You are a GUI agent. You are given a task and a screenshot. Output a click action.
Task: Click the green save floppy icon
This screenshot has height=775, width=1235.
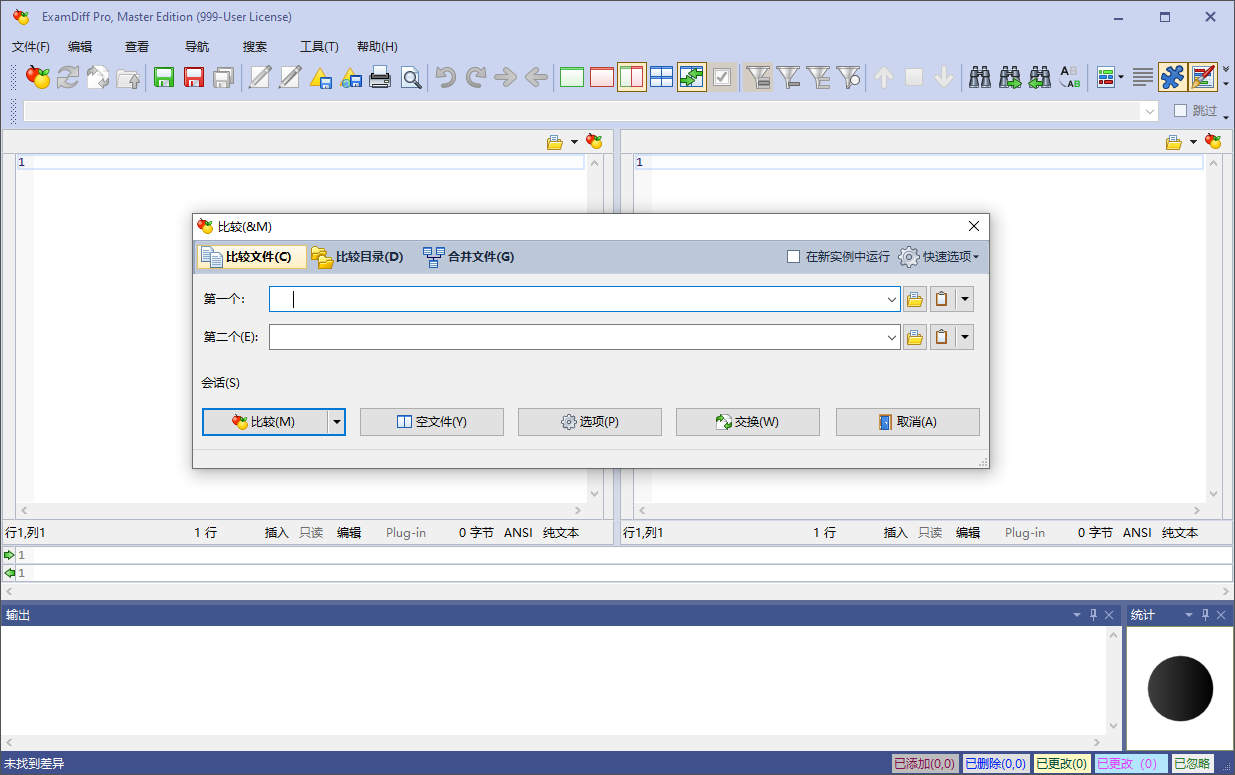point(164,77)
